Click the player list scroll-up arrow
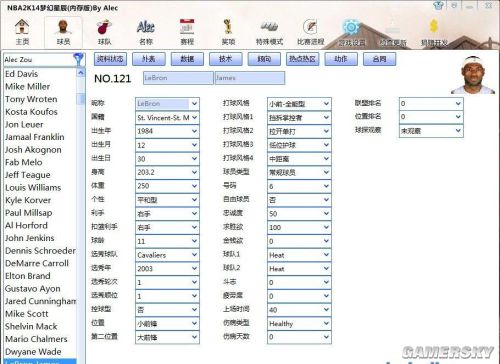500x364 pixels. pos(80,72)
